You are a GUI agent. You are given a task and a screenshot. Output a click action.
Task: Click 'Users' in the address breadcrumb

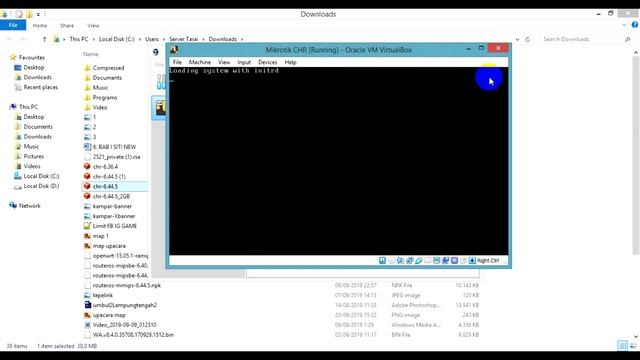tap(152, 39)
